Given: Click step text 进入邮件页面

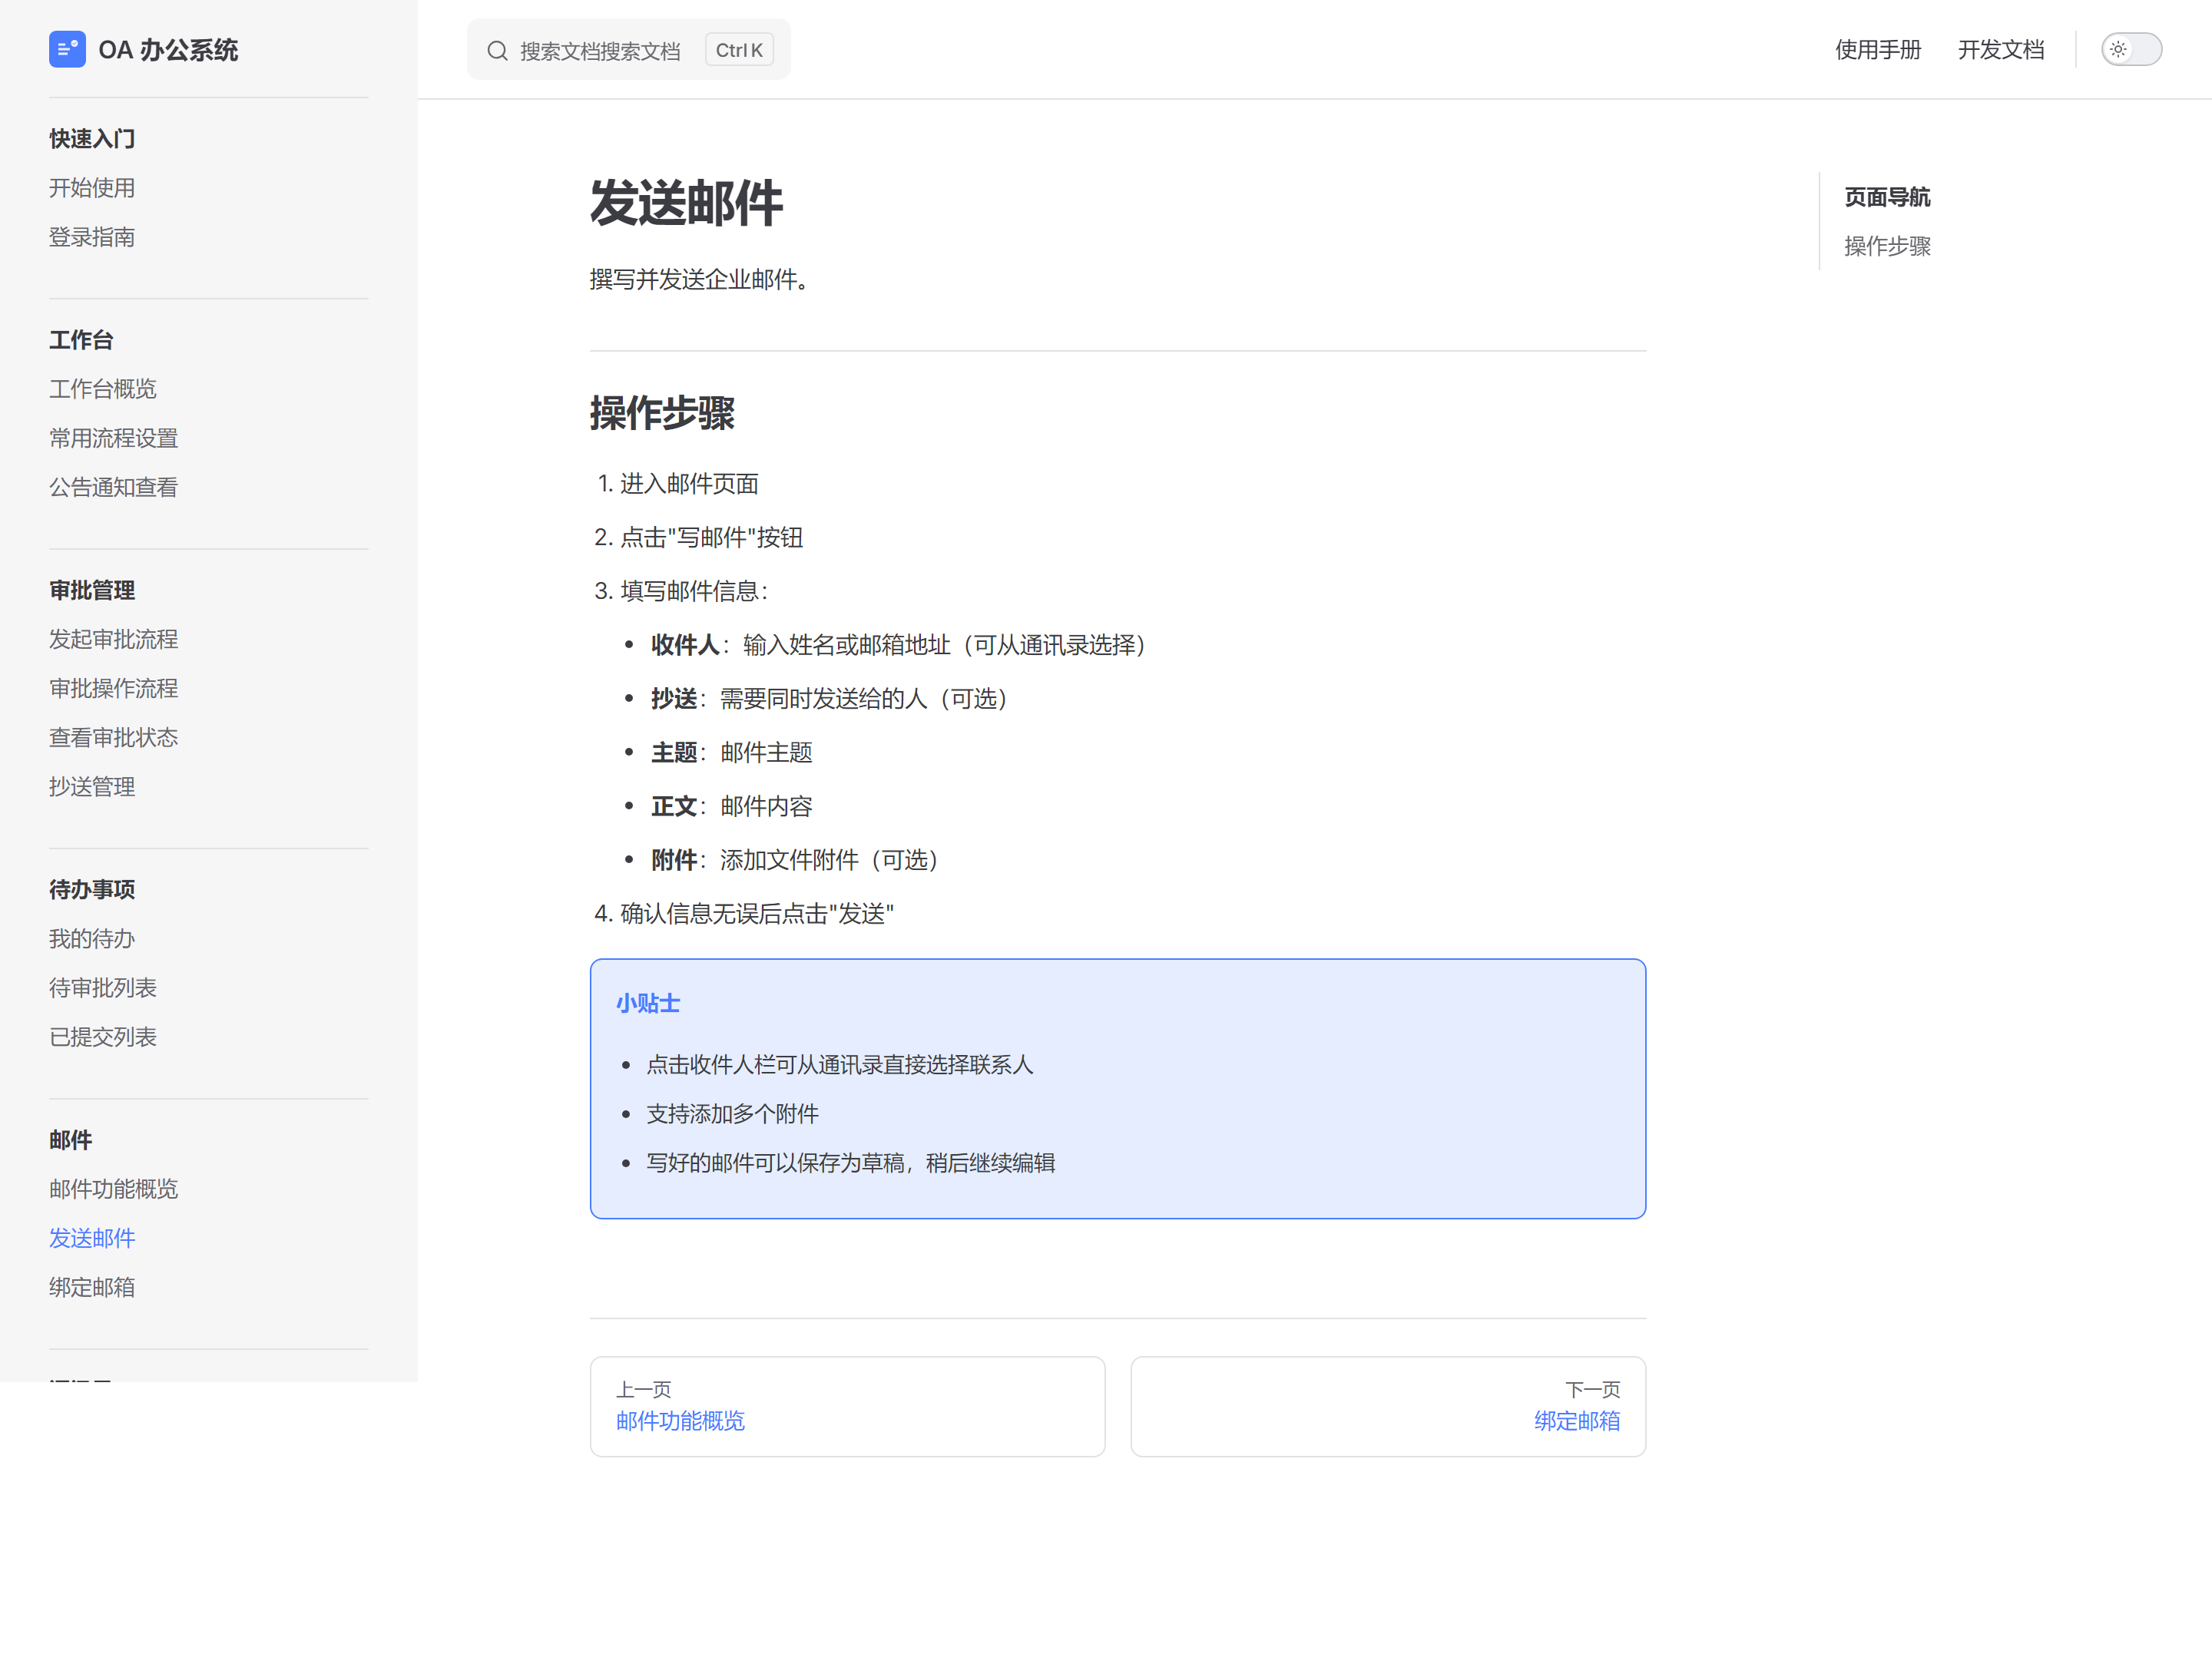Looking at the screenshot, I should click(x=689, y=484).
